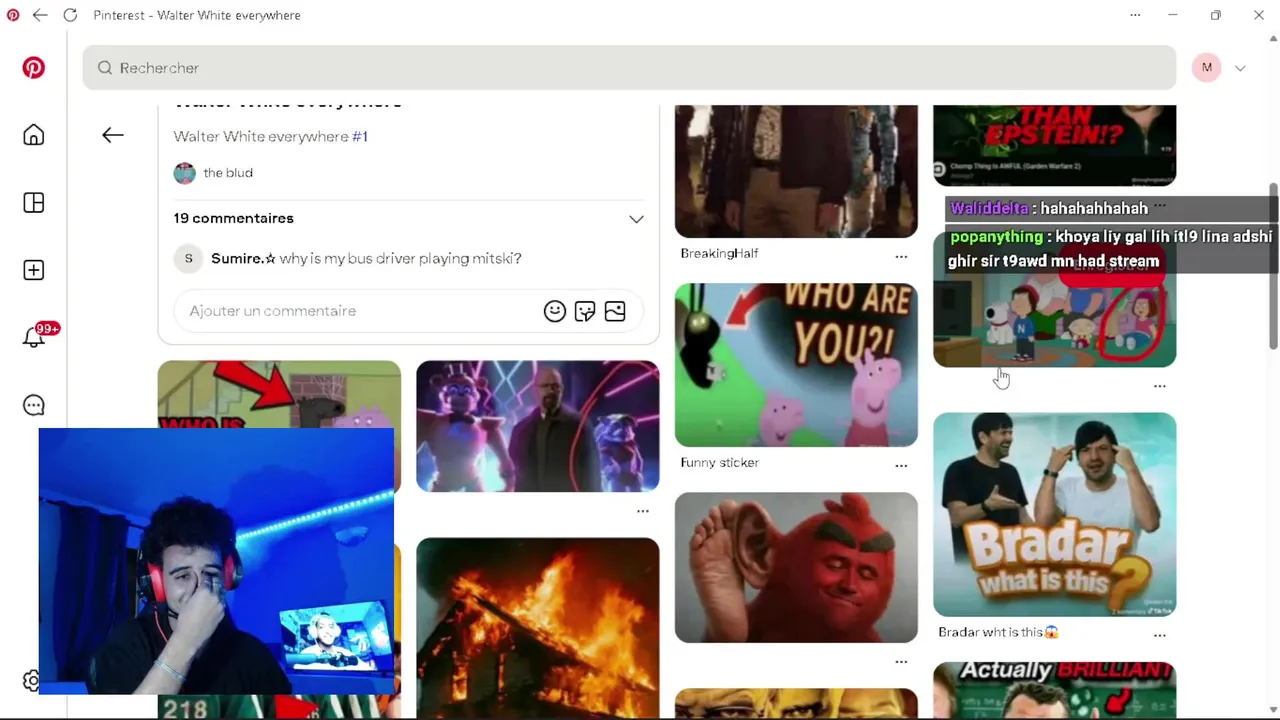Image resolution: width=1280 pixels, height=720 pixels.
Task: Open the #1 hashtag link
Action: [x=360, y=136]
